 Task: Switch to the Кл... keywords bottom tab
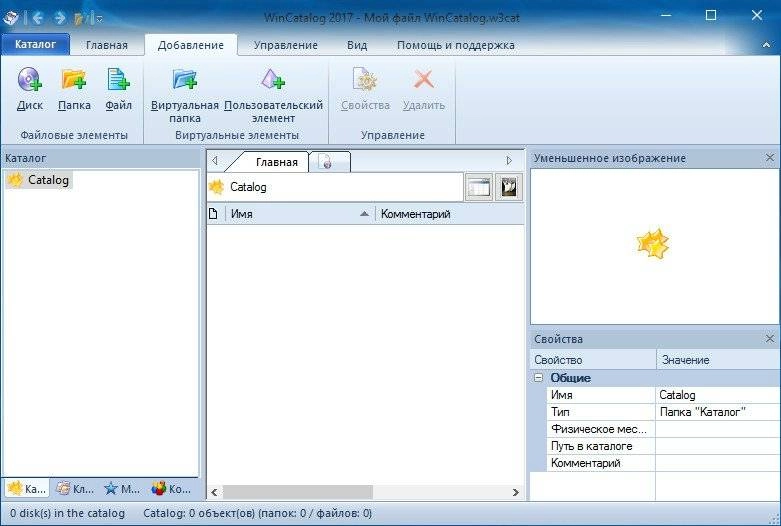click(x=75, y=489)
